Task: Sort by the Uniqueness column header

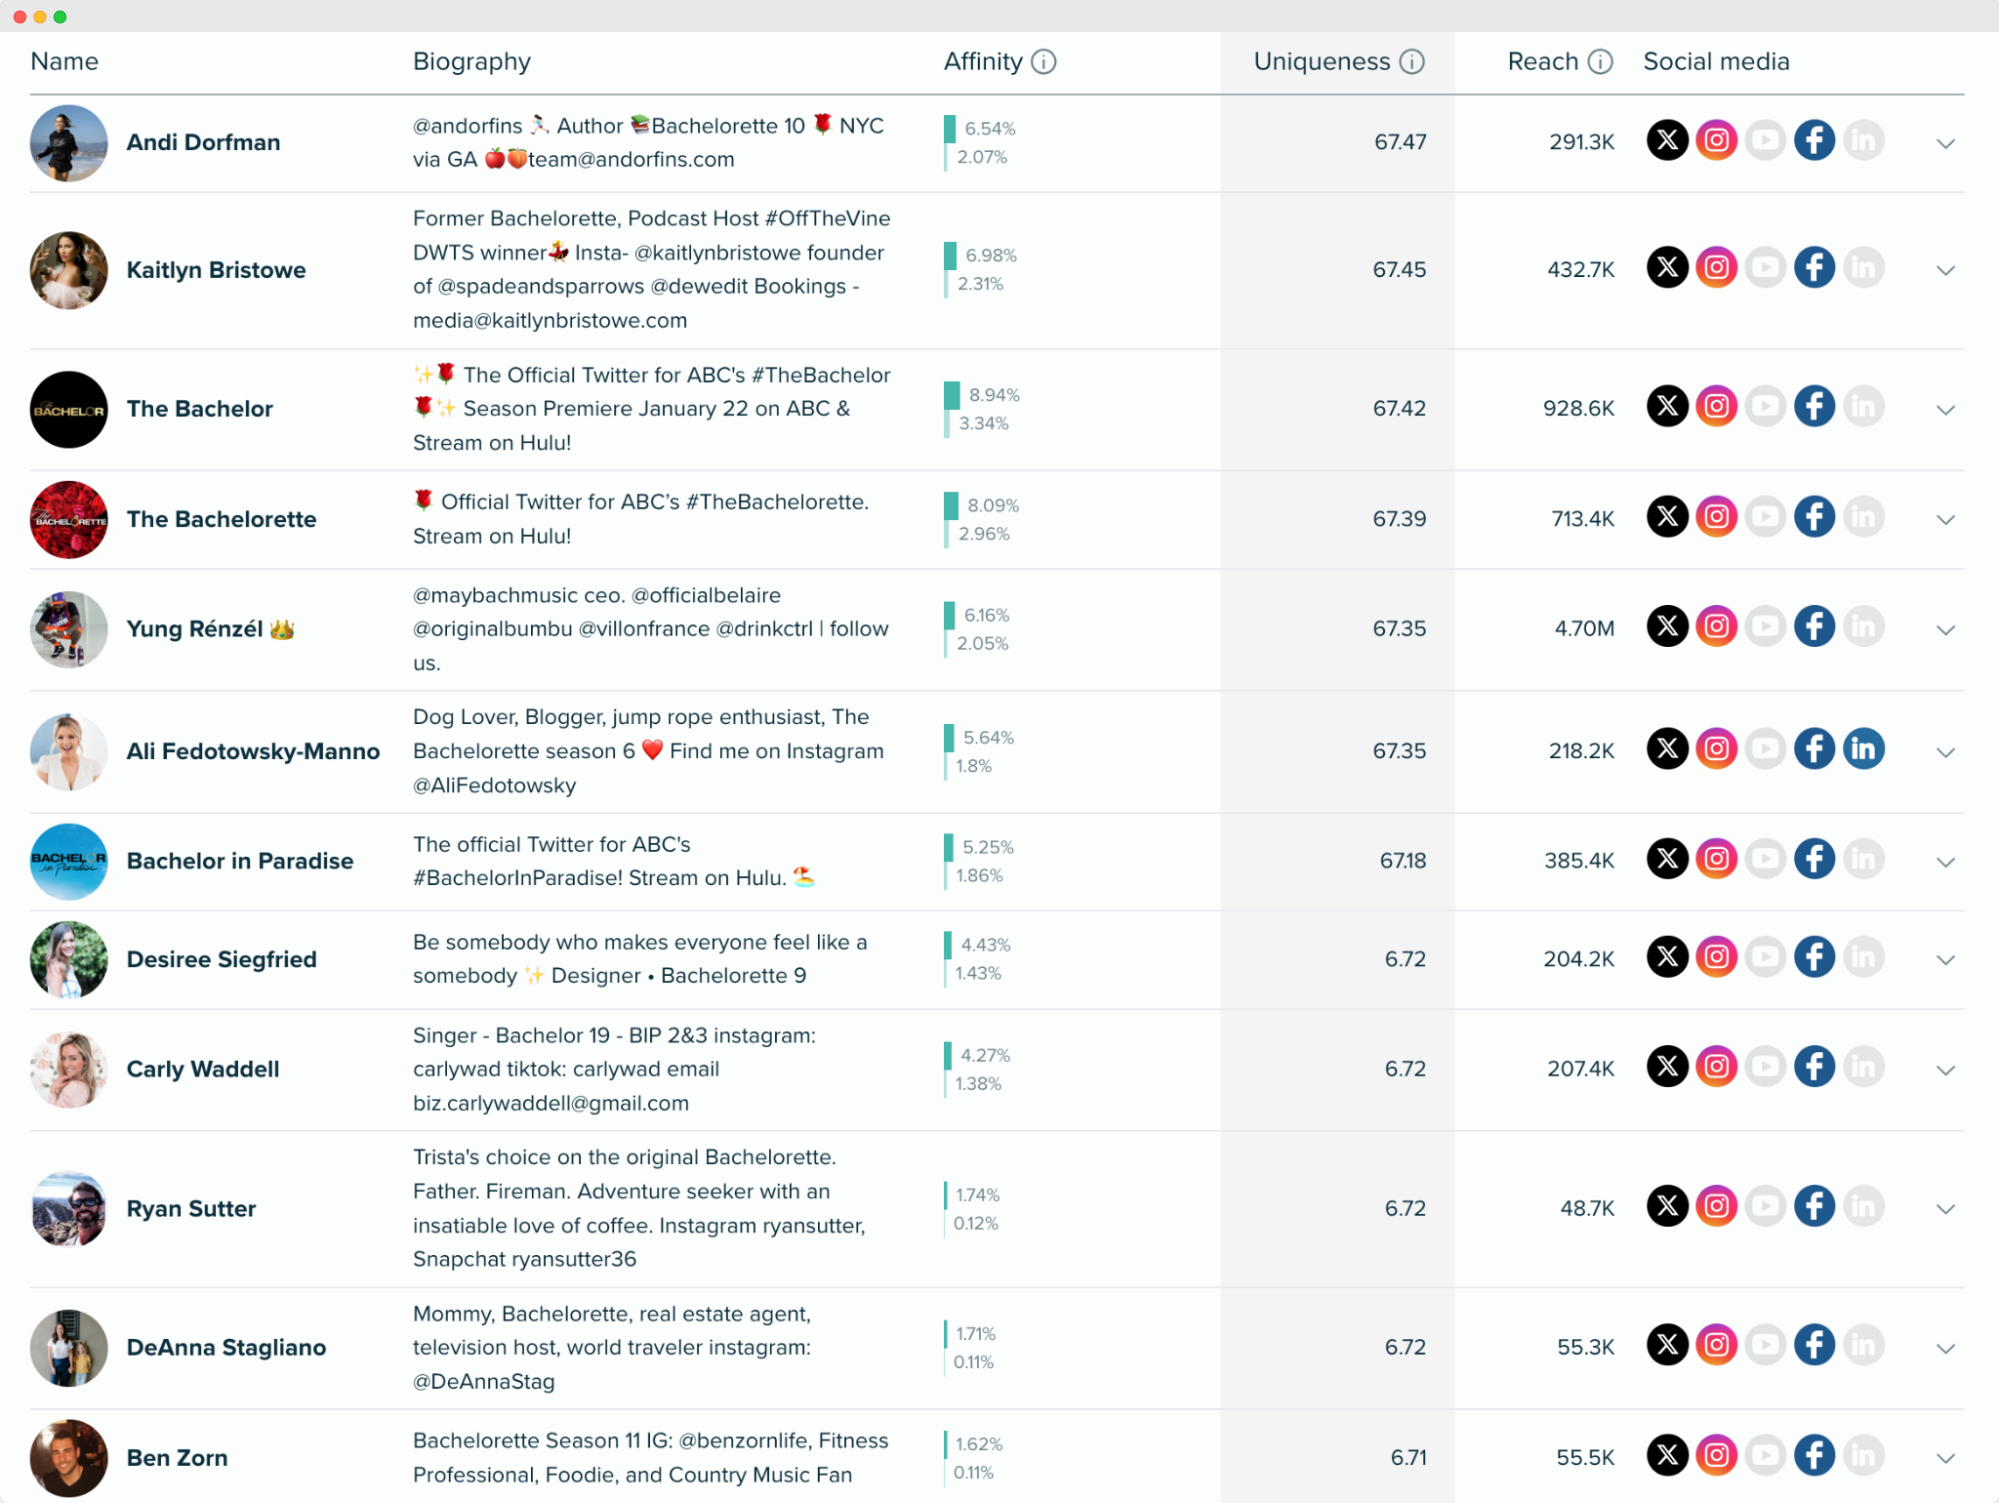Action: pos(1321,62)
